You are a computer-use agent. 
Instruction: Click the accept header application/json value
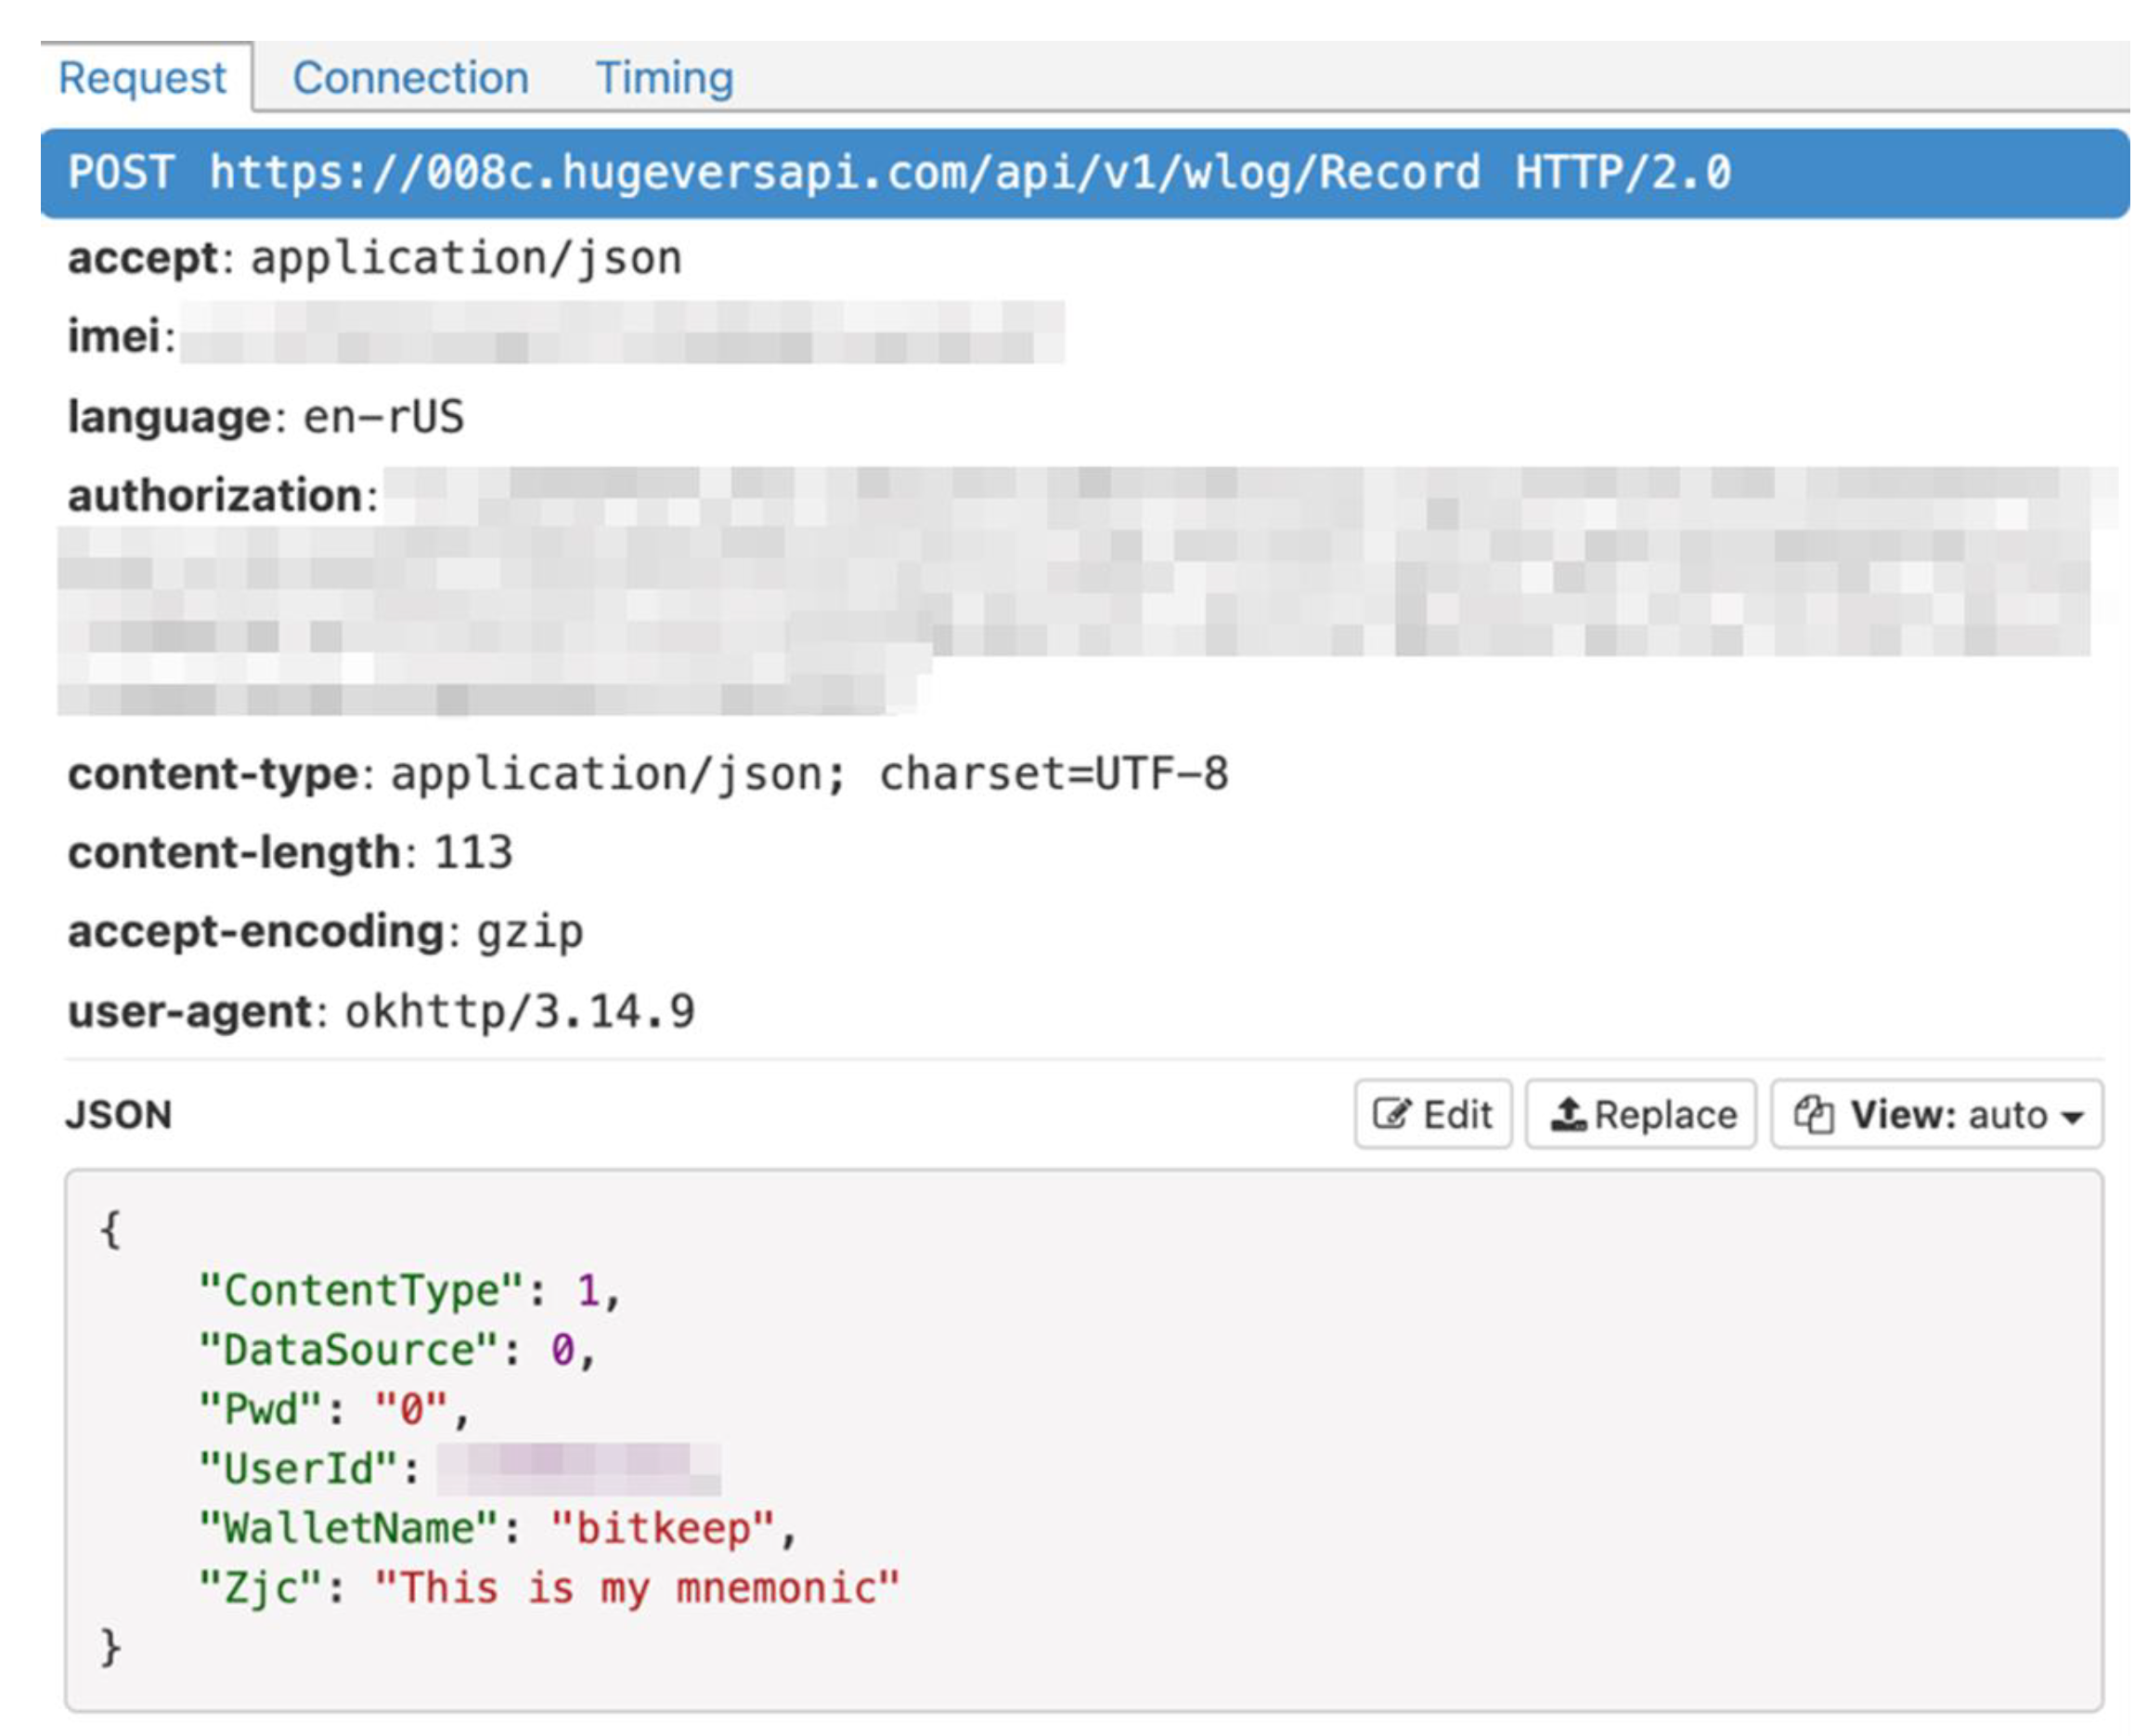coord(466,259)
